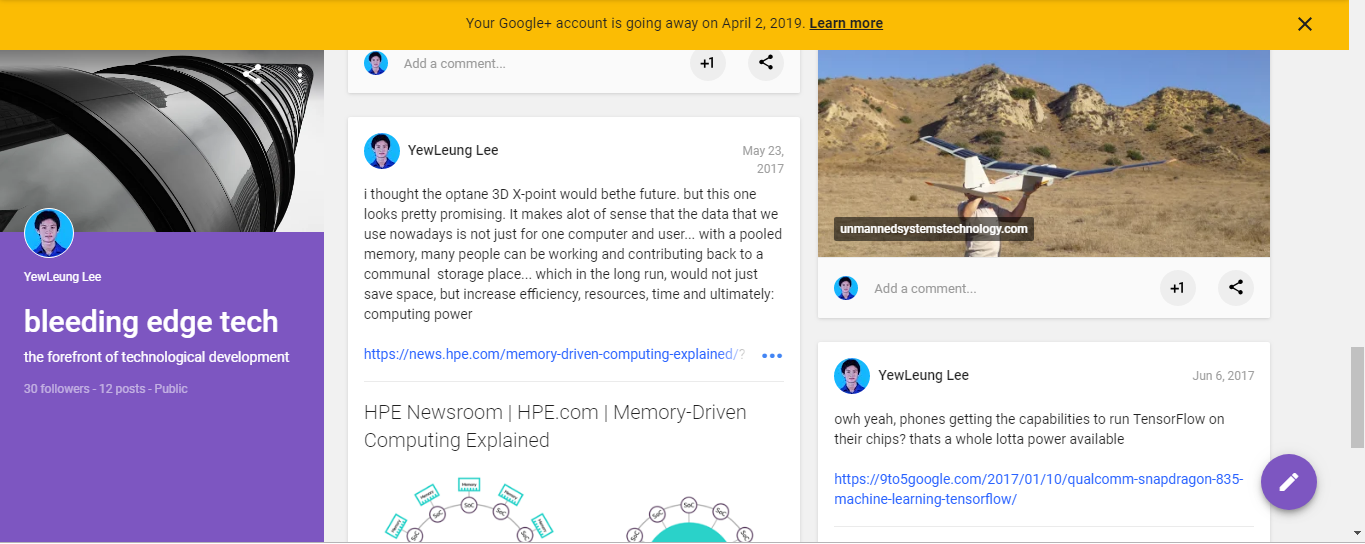The width and height of the screenshot is (1365, 544).
Task: Open the solar drone photo
Action: coord(1044,154)
